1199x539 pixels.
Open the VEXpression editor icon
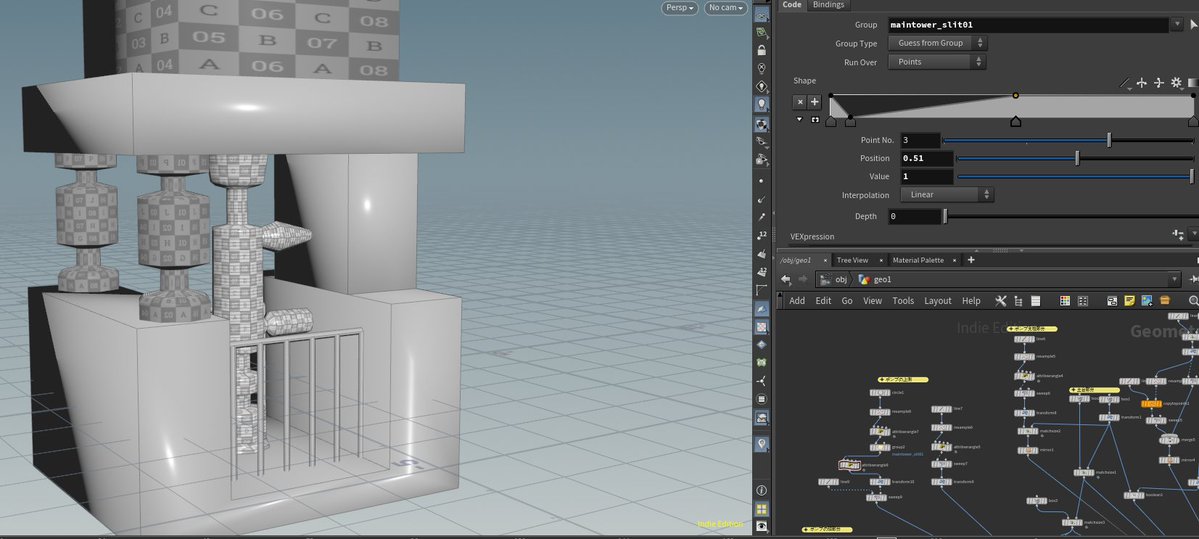tap(1178, 234)
